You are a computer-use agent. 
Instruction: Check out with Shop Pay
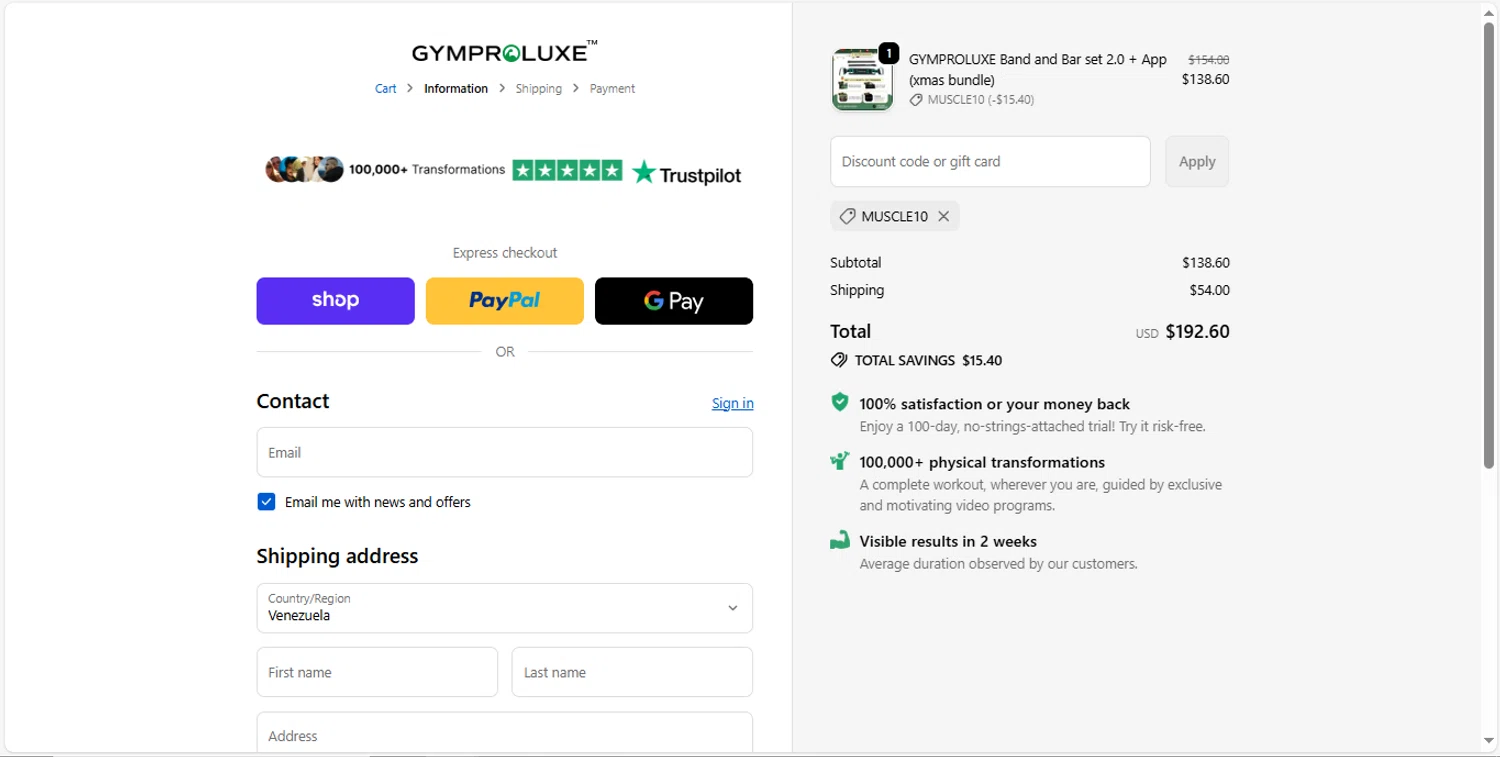coord(335,301)
